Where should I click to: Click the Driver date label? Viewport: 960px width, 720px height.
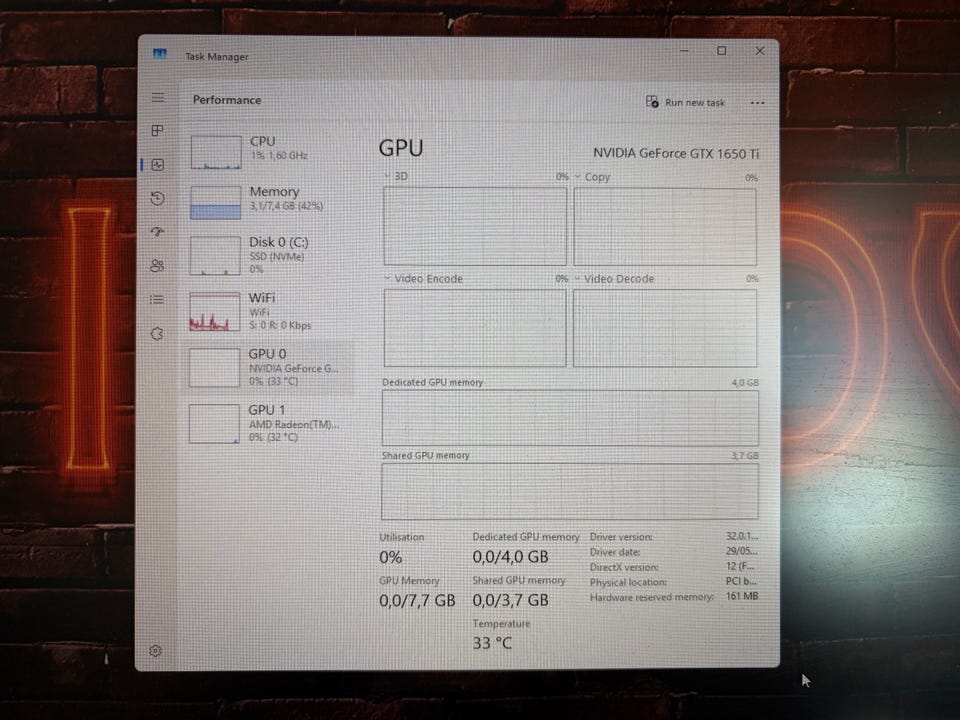coord(615,552)
